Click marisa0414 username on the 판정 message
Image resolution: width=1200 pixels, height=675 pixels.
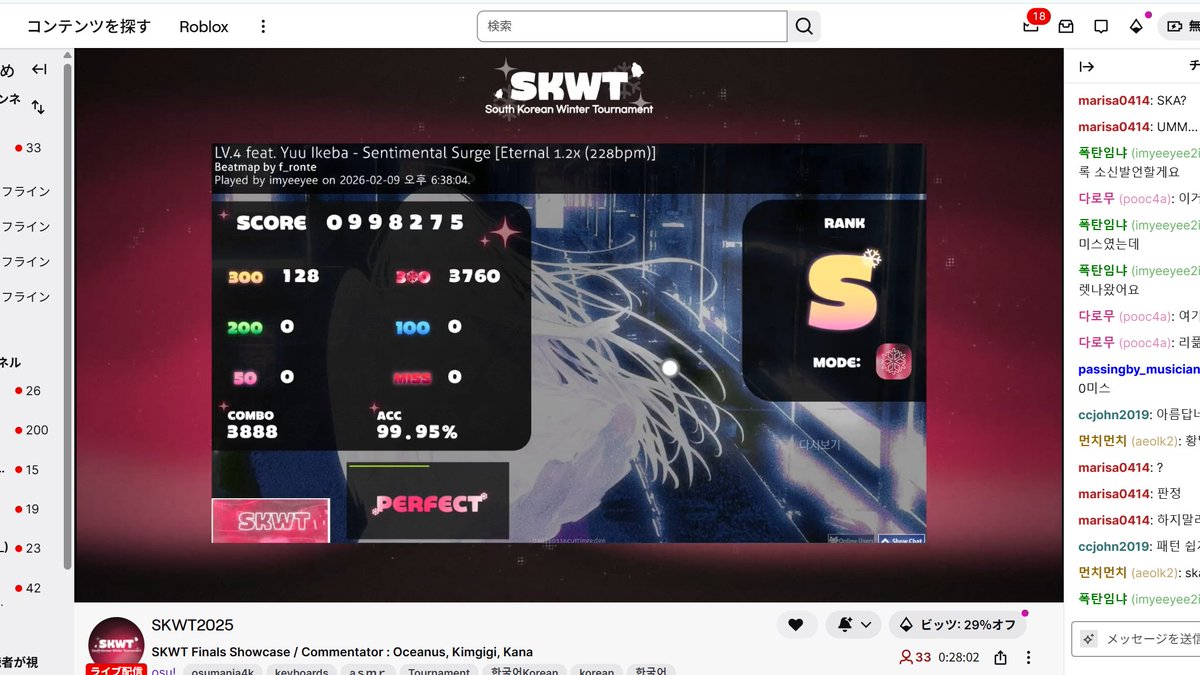[1114, 494]
